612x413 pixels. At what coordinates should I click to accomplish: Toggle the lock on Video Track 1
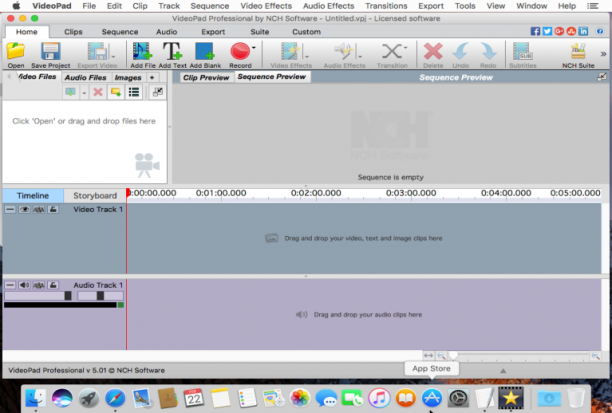53,210
